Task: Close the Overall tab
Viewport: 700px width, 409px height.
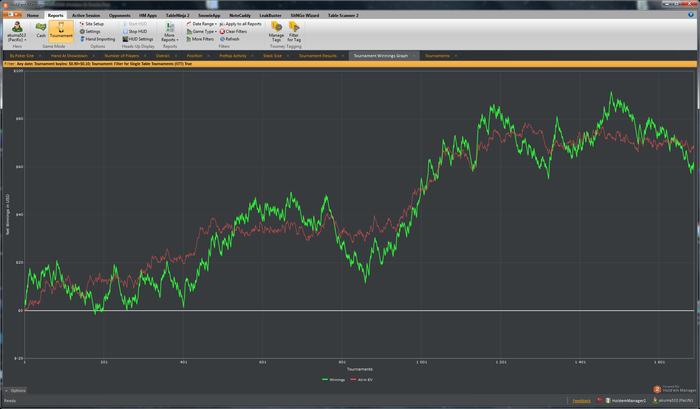Action: pyautogui.click(x=176, y=56)
